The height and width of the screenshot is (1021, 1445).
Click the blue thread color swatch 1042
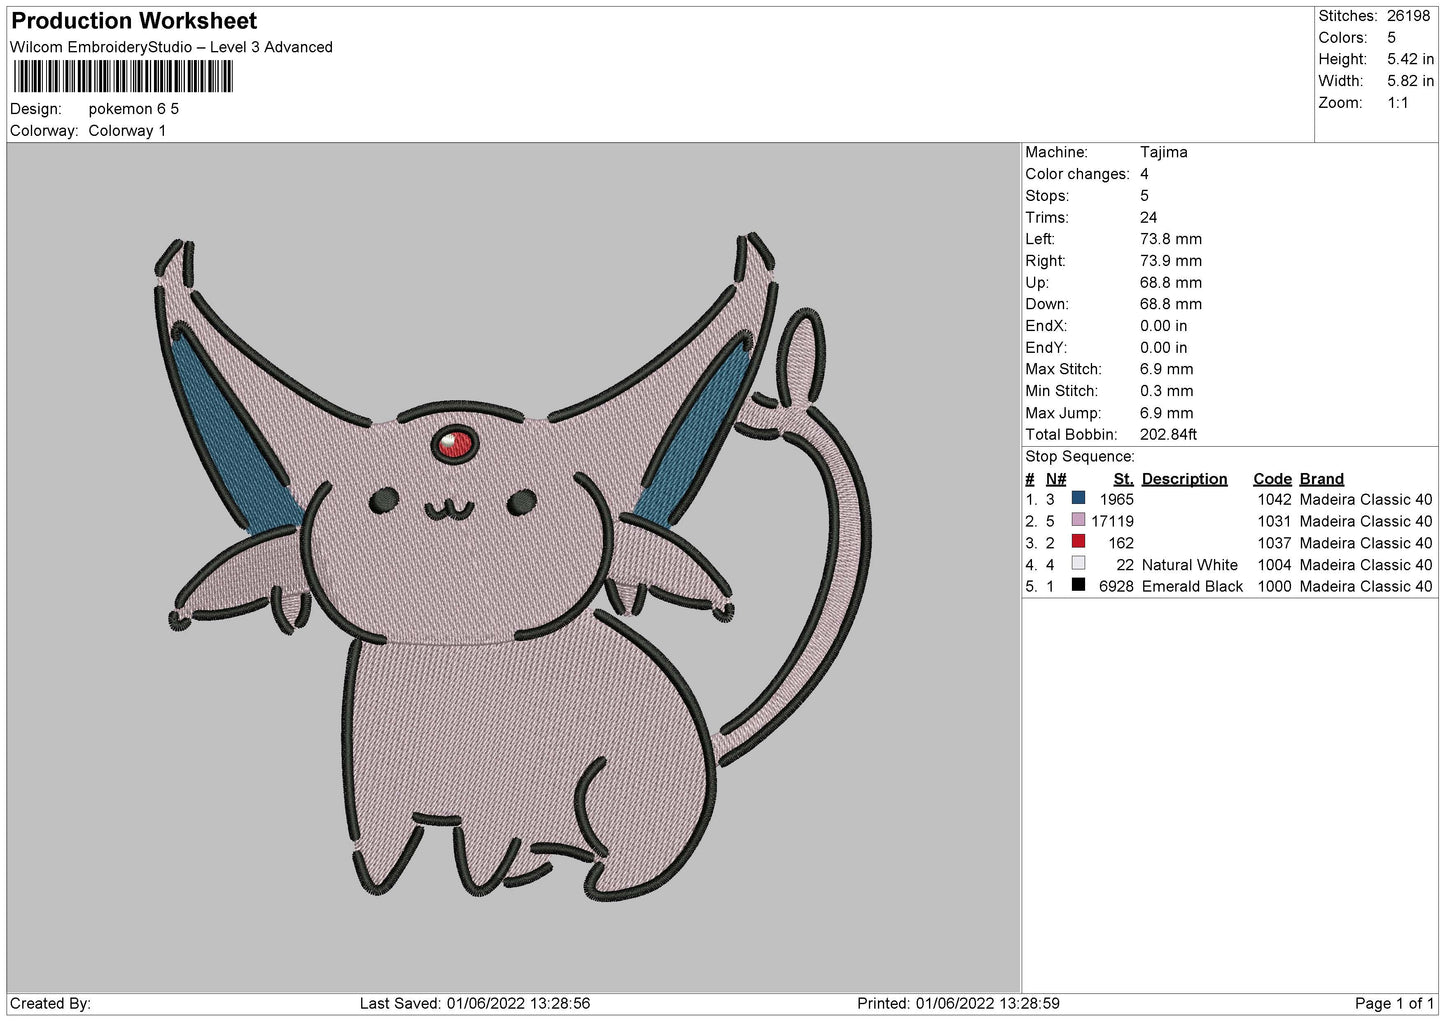[x=1078, y=498]
